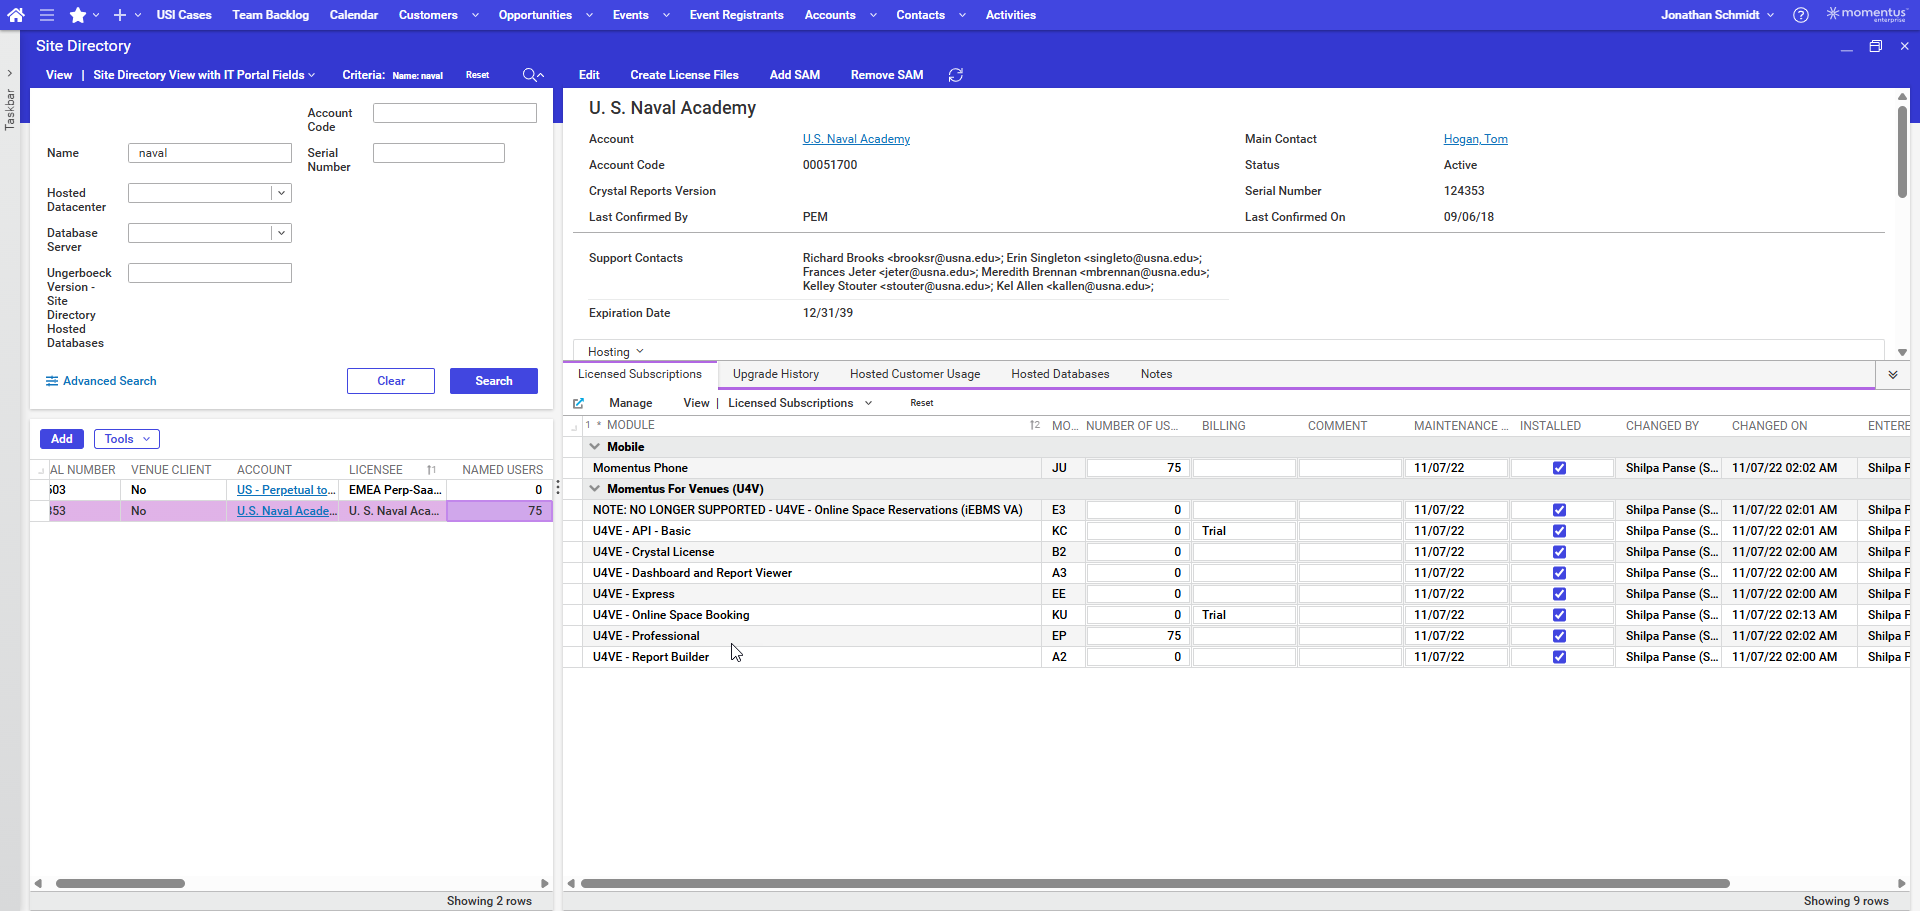This screenshot has height=911, width=1920.
Task: Sort by the Licensee column sort icon
Action: [x=431, y=470]
